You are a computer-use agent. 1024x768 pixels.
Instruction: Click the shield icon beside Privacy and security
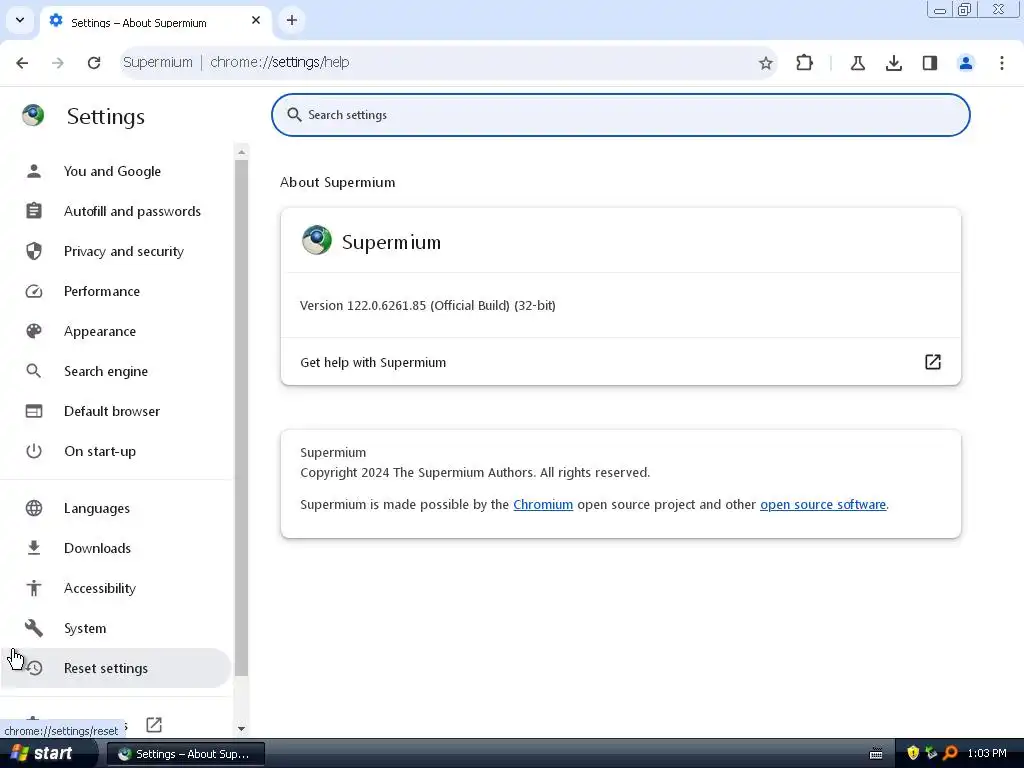[x=34, y=251]
